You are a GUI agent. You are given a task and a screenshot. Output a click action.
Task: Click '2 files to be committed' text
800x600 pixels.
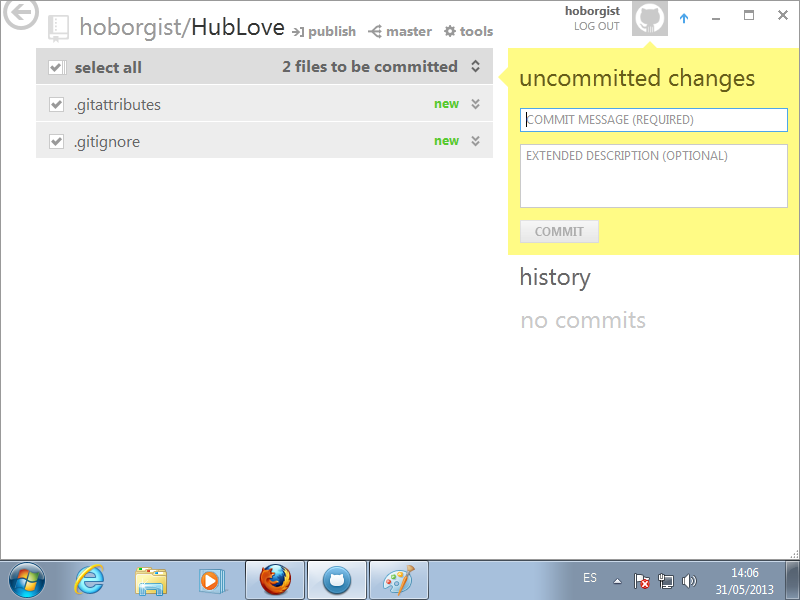point(370,66)
